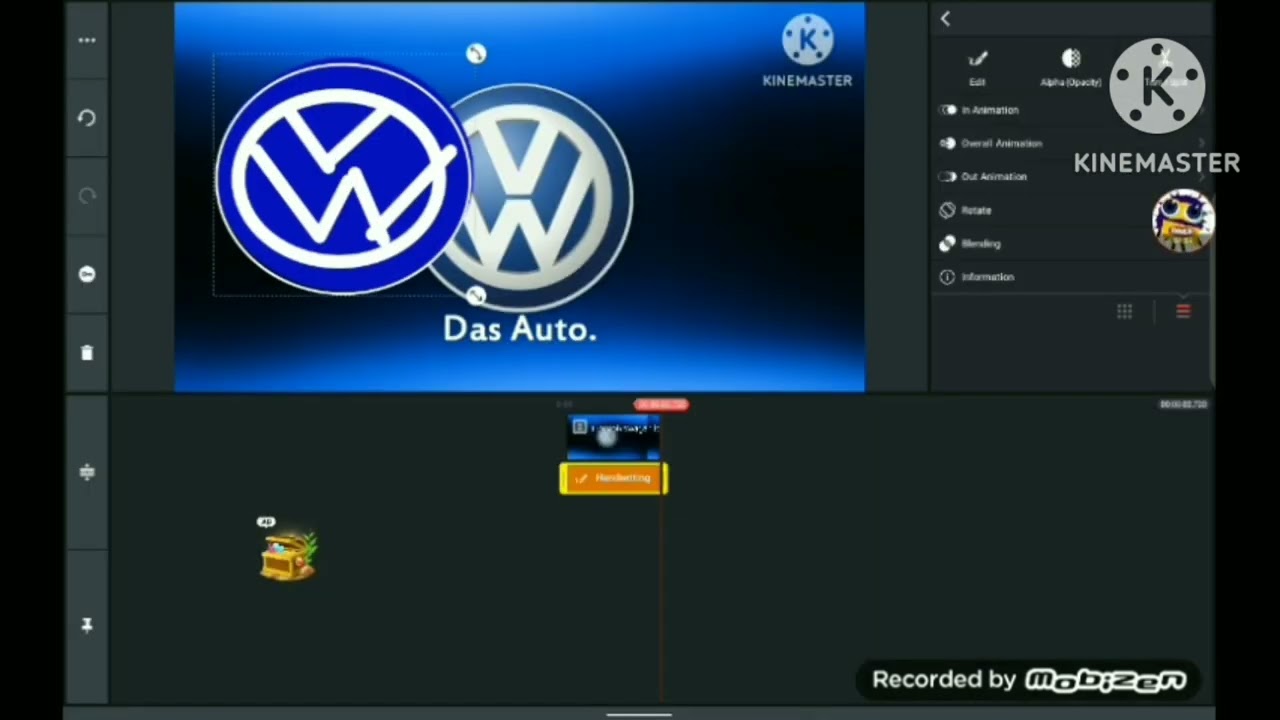Switch options panel to grid view
This screenshot has height=720, width=1280.
click(x=1125, y=312)
